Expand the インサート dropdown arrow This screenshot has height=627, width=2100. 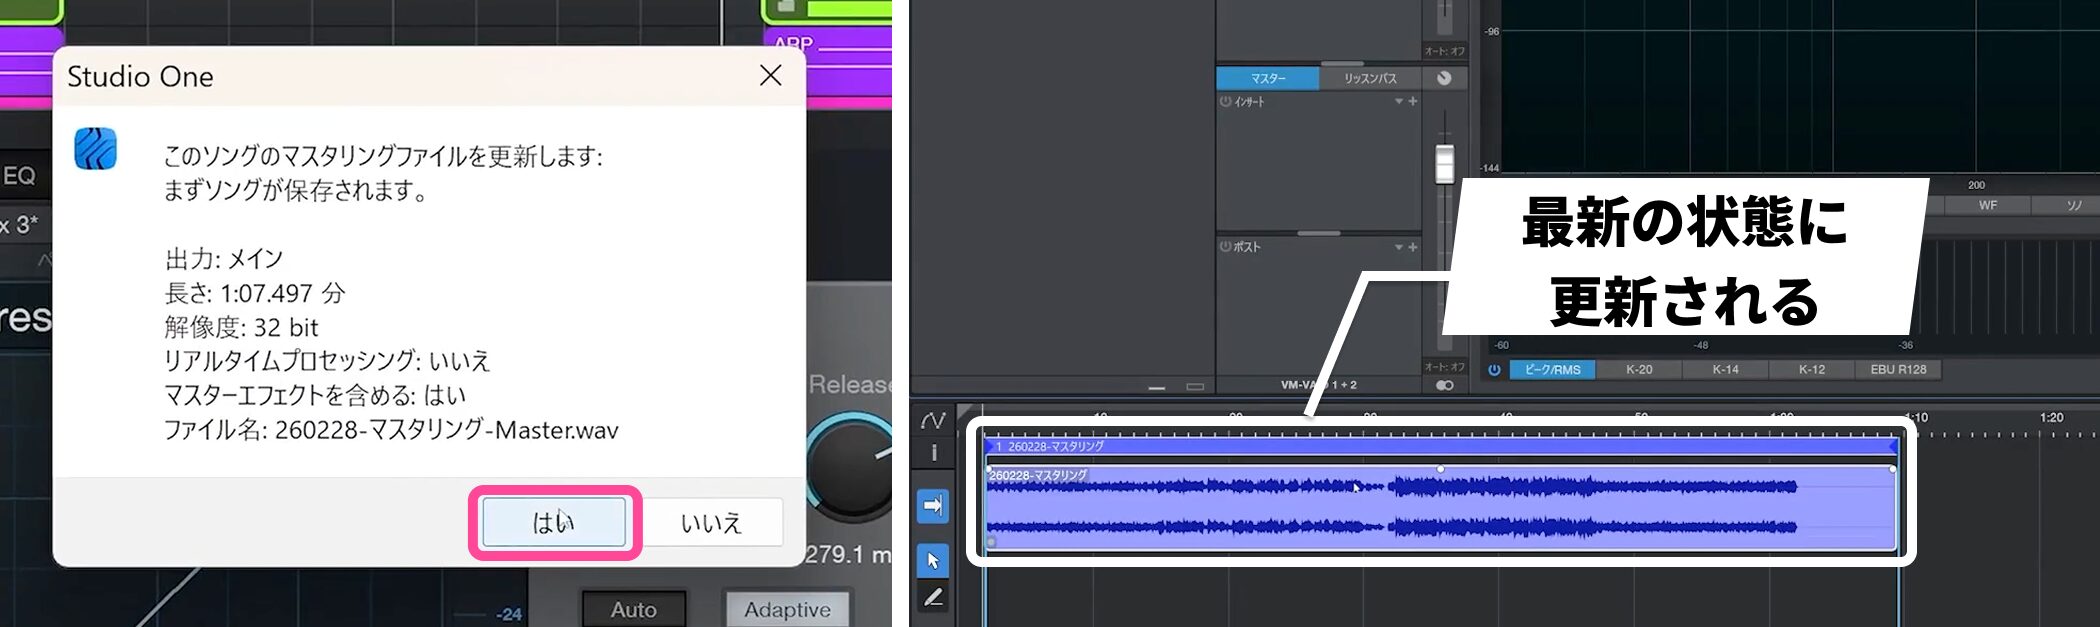pyautogui.click(x=1398, y=101)
